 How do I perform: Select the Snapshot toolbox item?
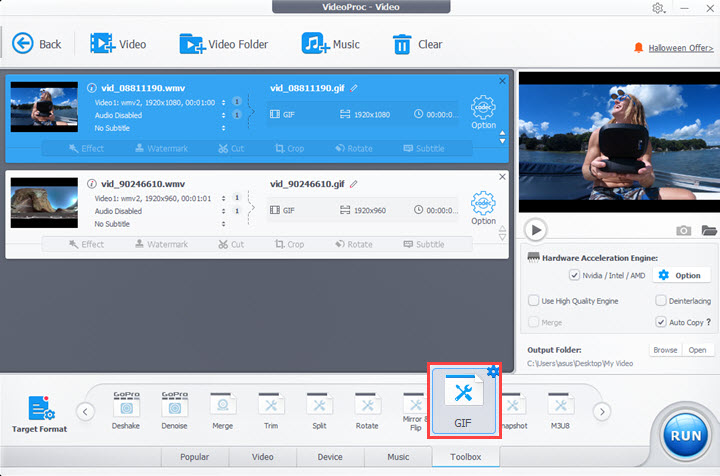[513, 410]
